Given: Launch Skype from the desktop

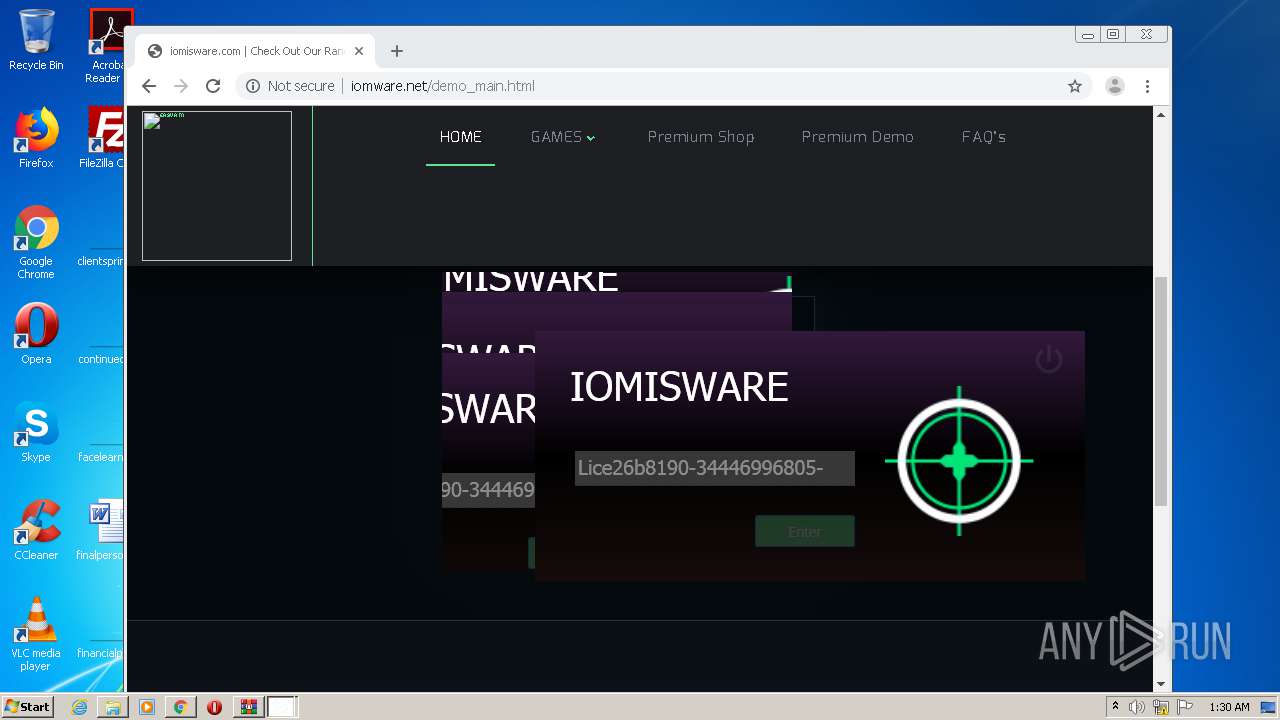Looking at the screenshot, I should [x=36, y=432].
